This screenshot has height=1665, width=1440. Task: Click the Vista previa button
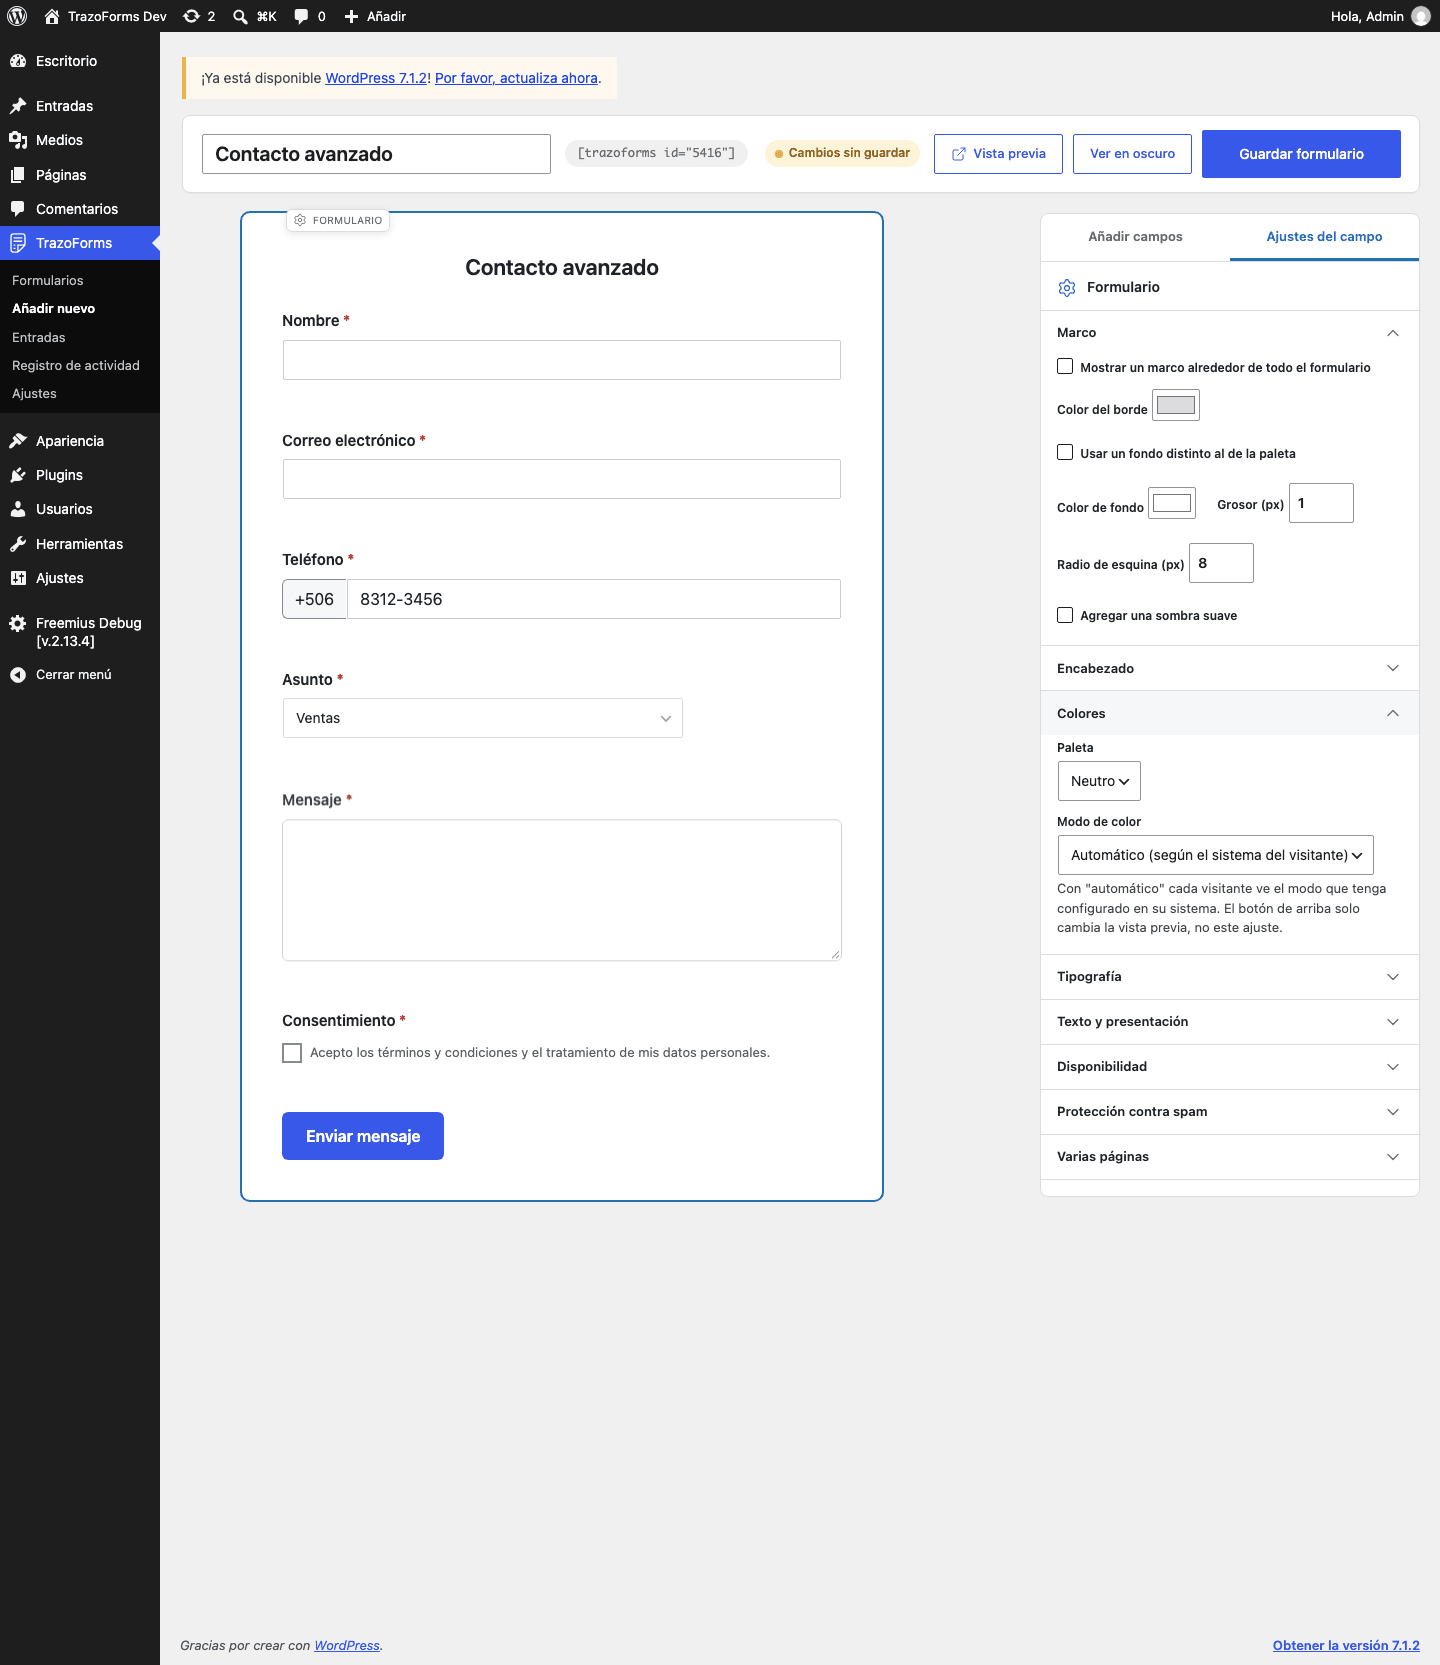coord(998,154)
